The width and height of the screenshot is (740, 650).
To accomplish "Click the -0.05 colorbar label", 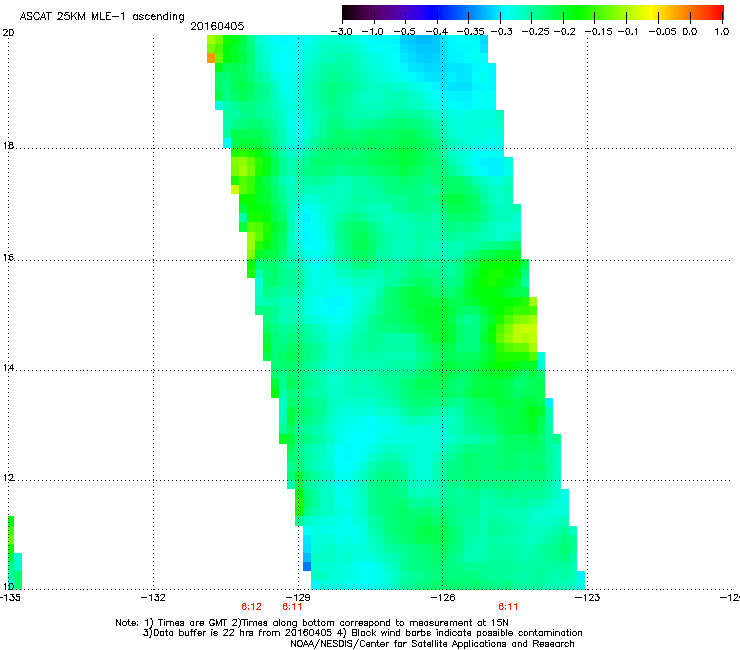I will click(x=662, y=32).
